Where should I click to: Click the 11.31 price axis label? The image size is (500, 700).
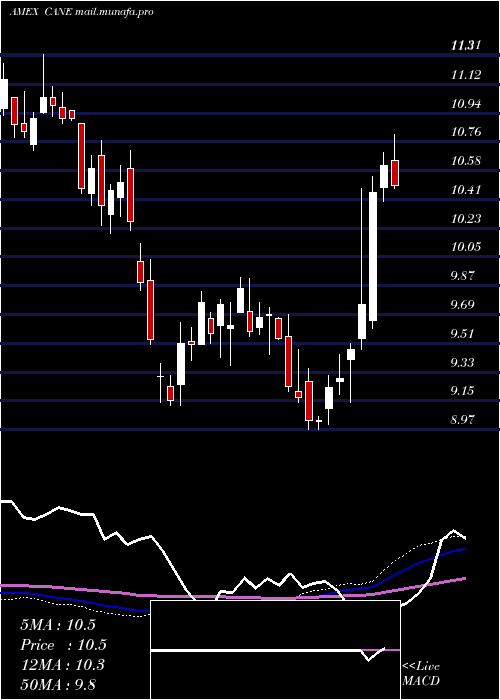coord(466,45)
